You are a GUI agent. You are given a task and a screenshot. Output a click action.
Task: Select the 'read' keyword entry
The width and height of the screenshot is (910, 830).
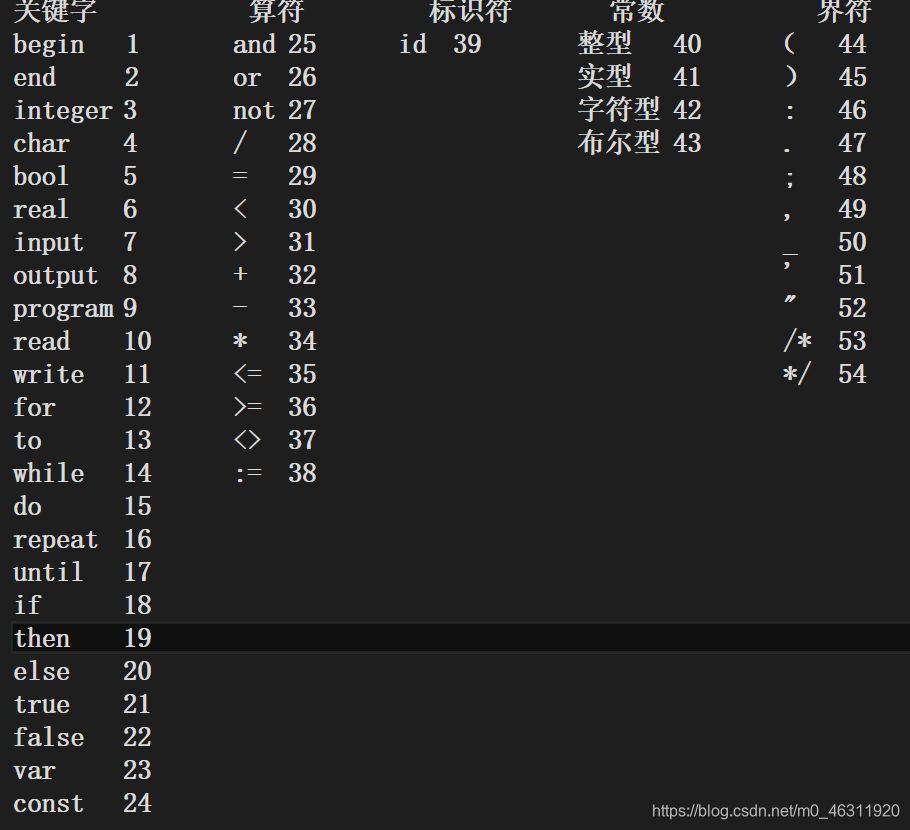(42, 341)
